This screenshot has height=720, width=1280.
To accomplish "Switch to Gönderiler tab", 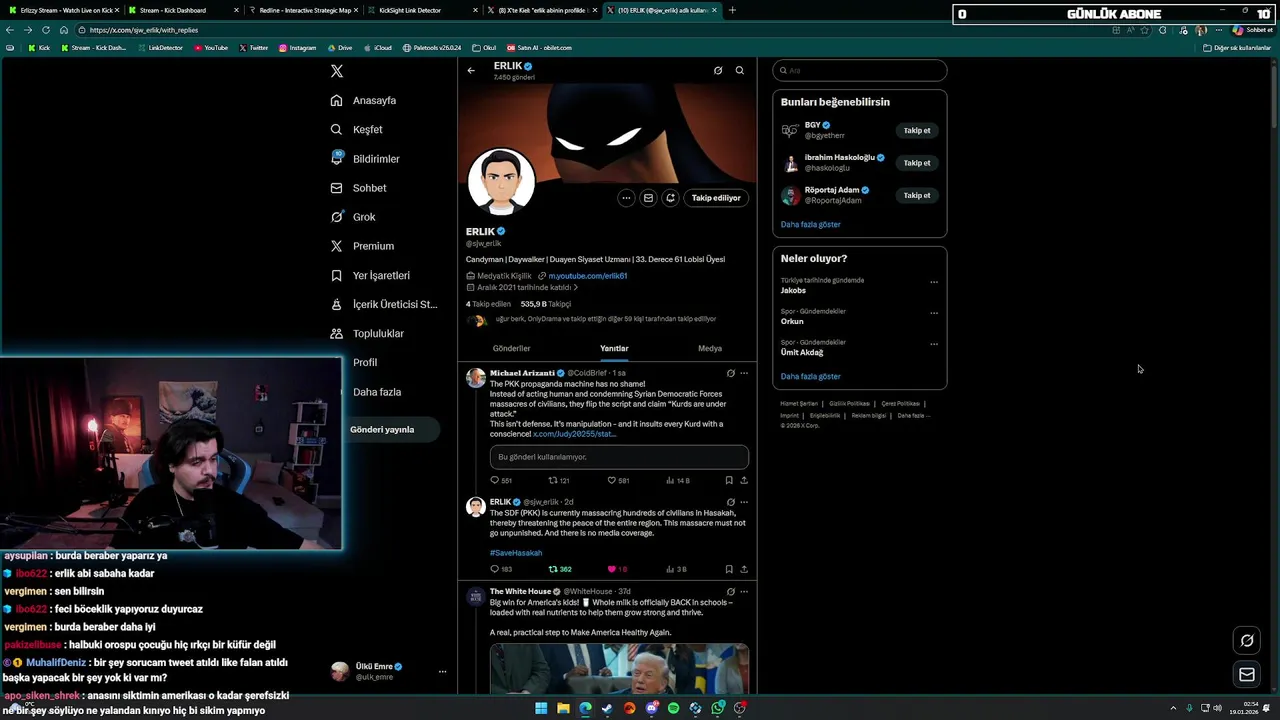I will pyautogui.click(x=511, y=348).
